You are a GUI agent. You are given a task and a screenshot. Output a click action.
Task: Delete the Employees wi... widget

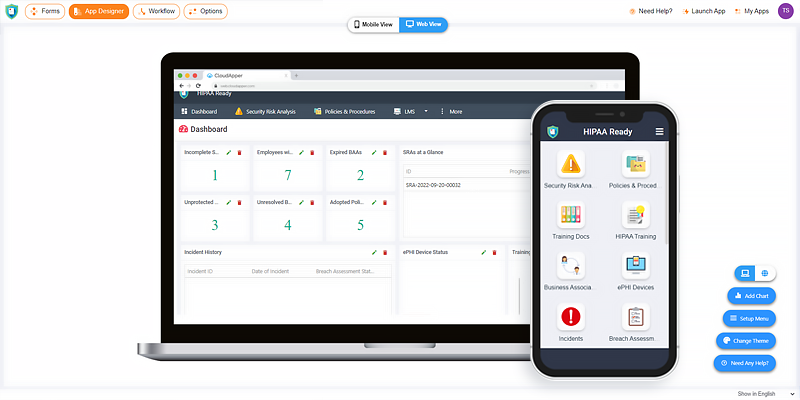[x=312, y=153]
